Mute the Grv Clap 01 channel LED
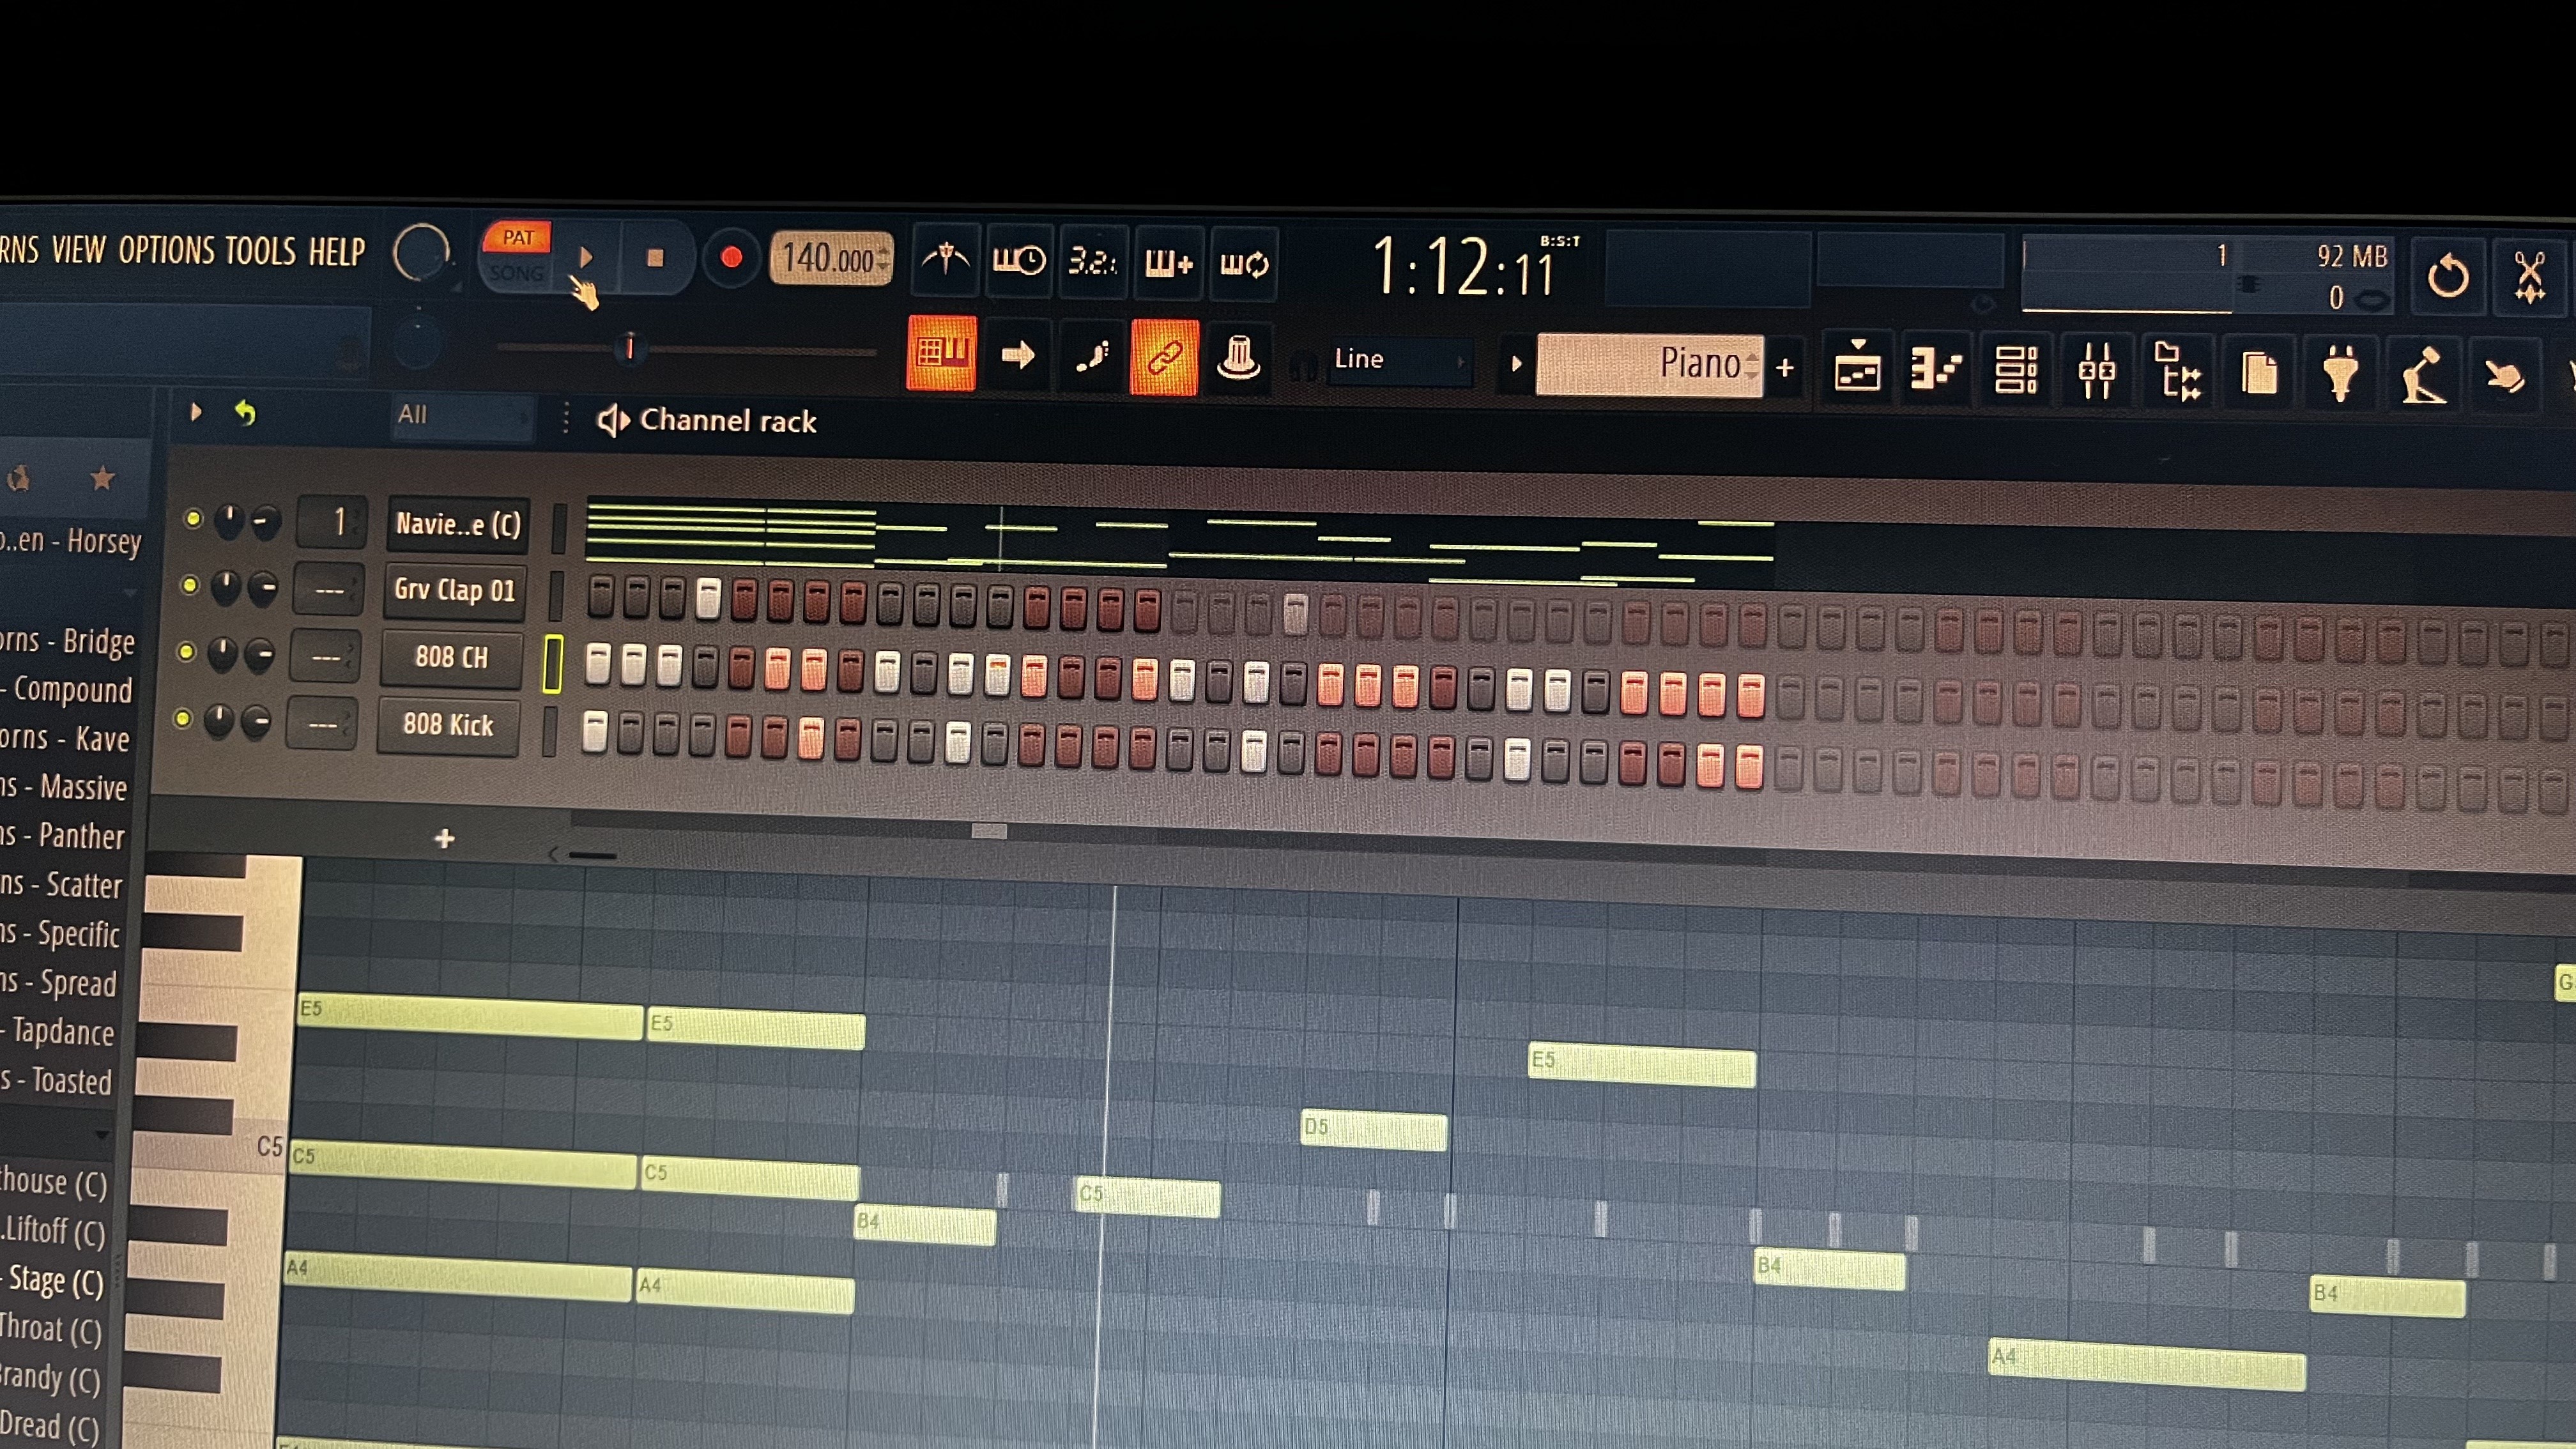This screenshot has width=2576, height=1449. (189, 586)
